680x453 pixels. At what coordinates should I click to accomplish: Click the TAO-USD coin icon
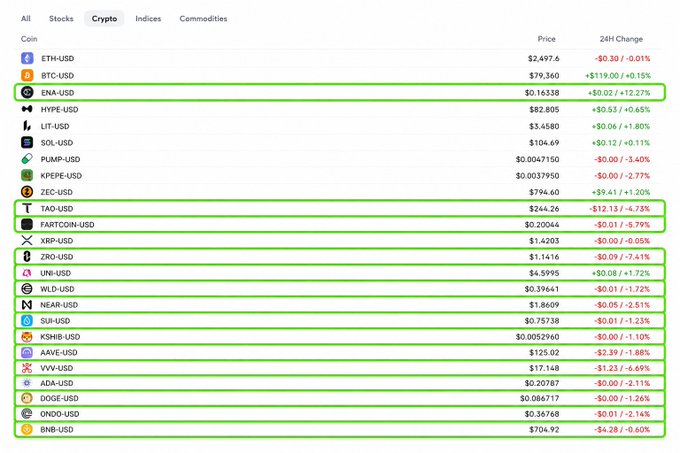[x=27, y=209]
